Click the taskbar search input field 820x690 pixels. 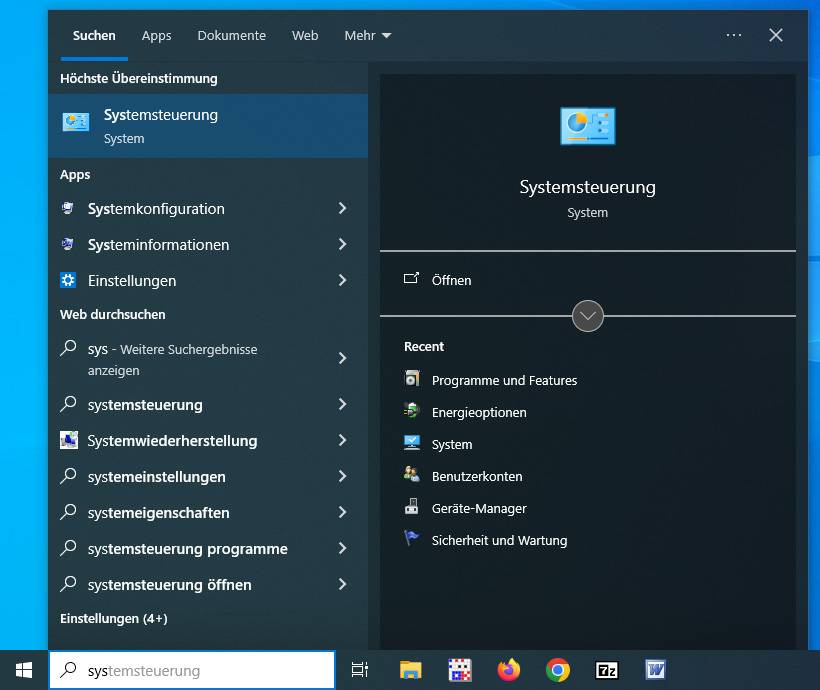tap(200, 670)
